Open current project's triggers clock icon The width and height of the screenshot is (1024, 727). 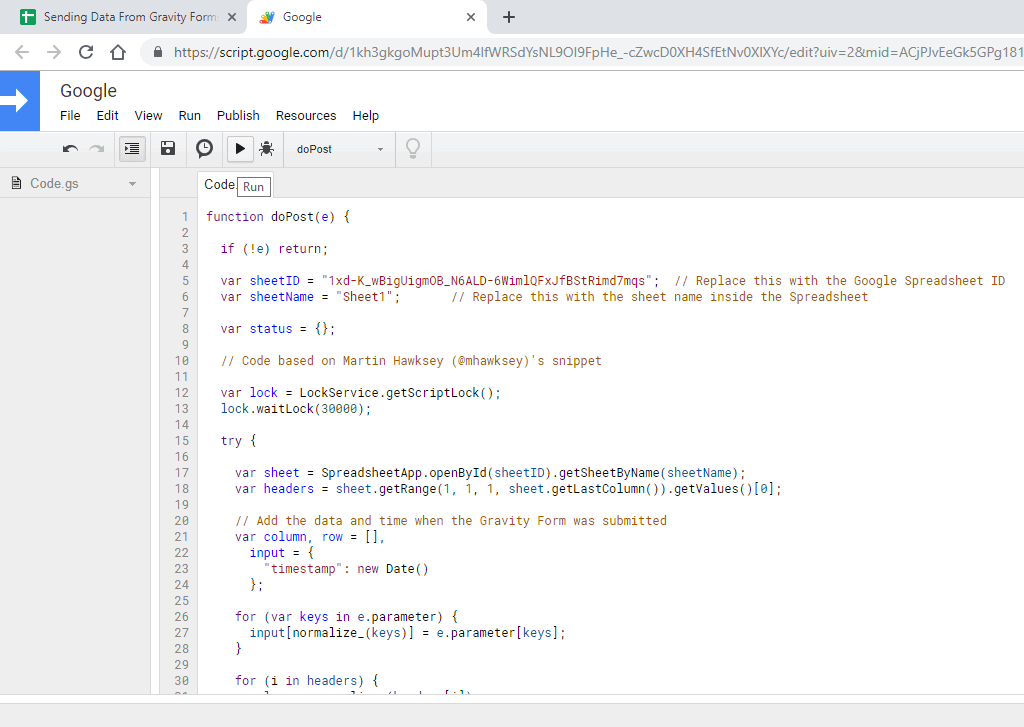coord(204,149)
